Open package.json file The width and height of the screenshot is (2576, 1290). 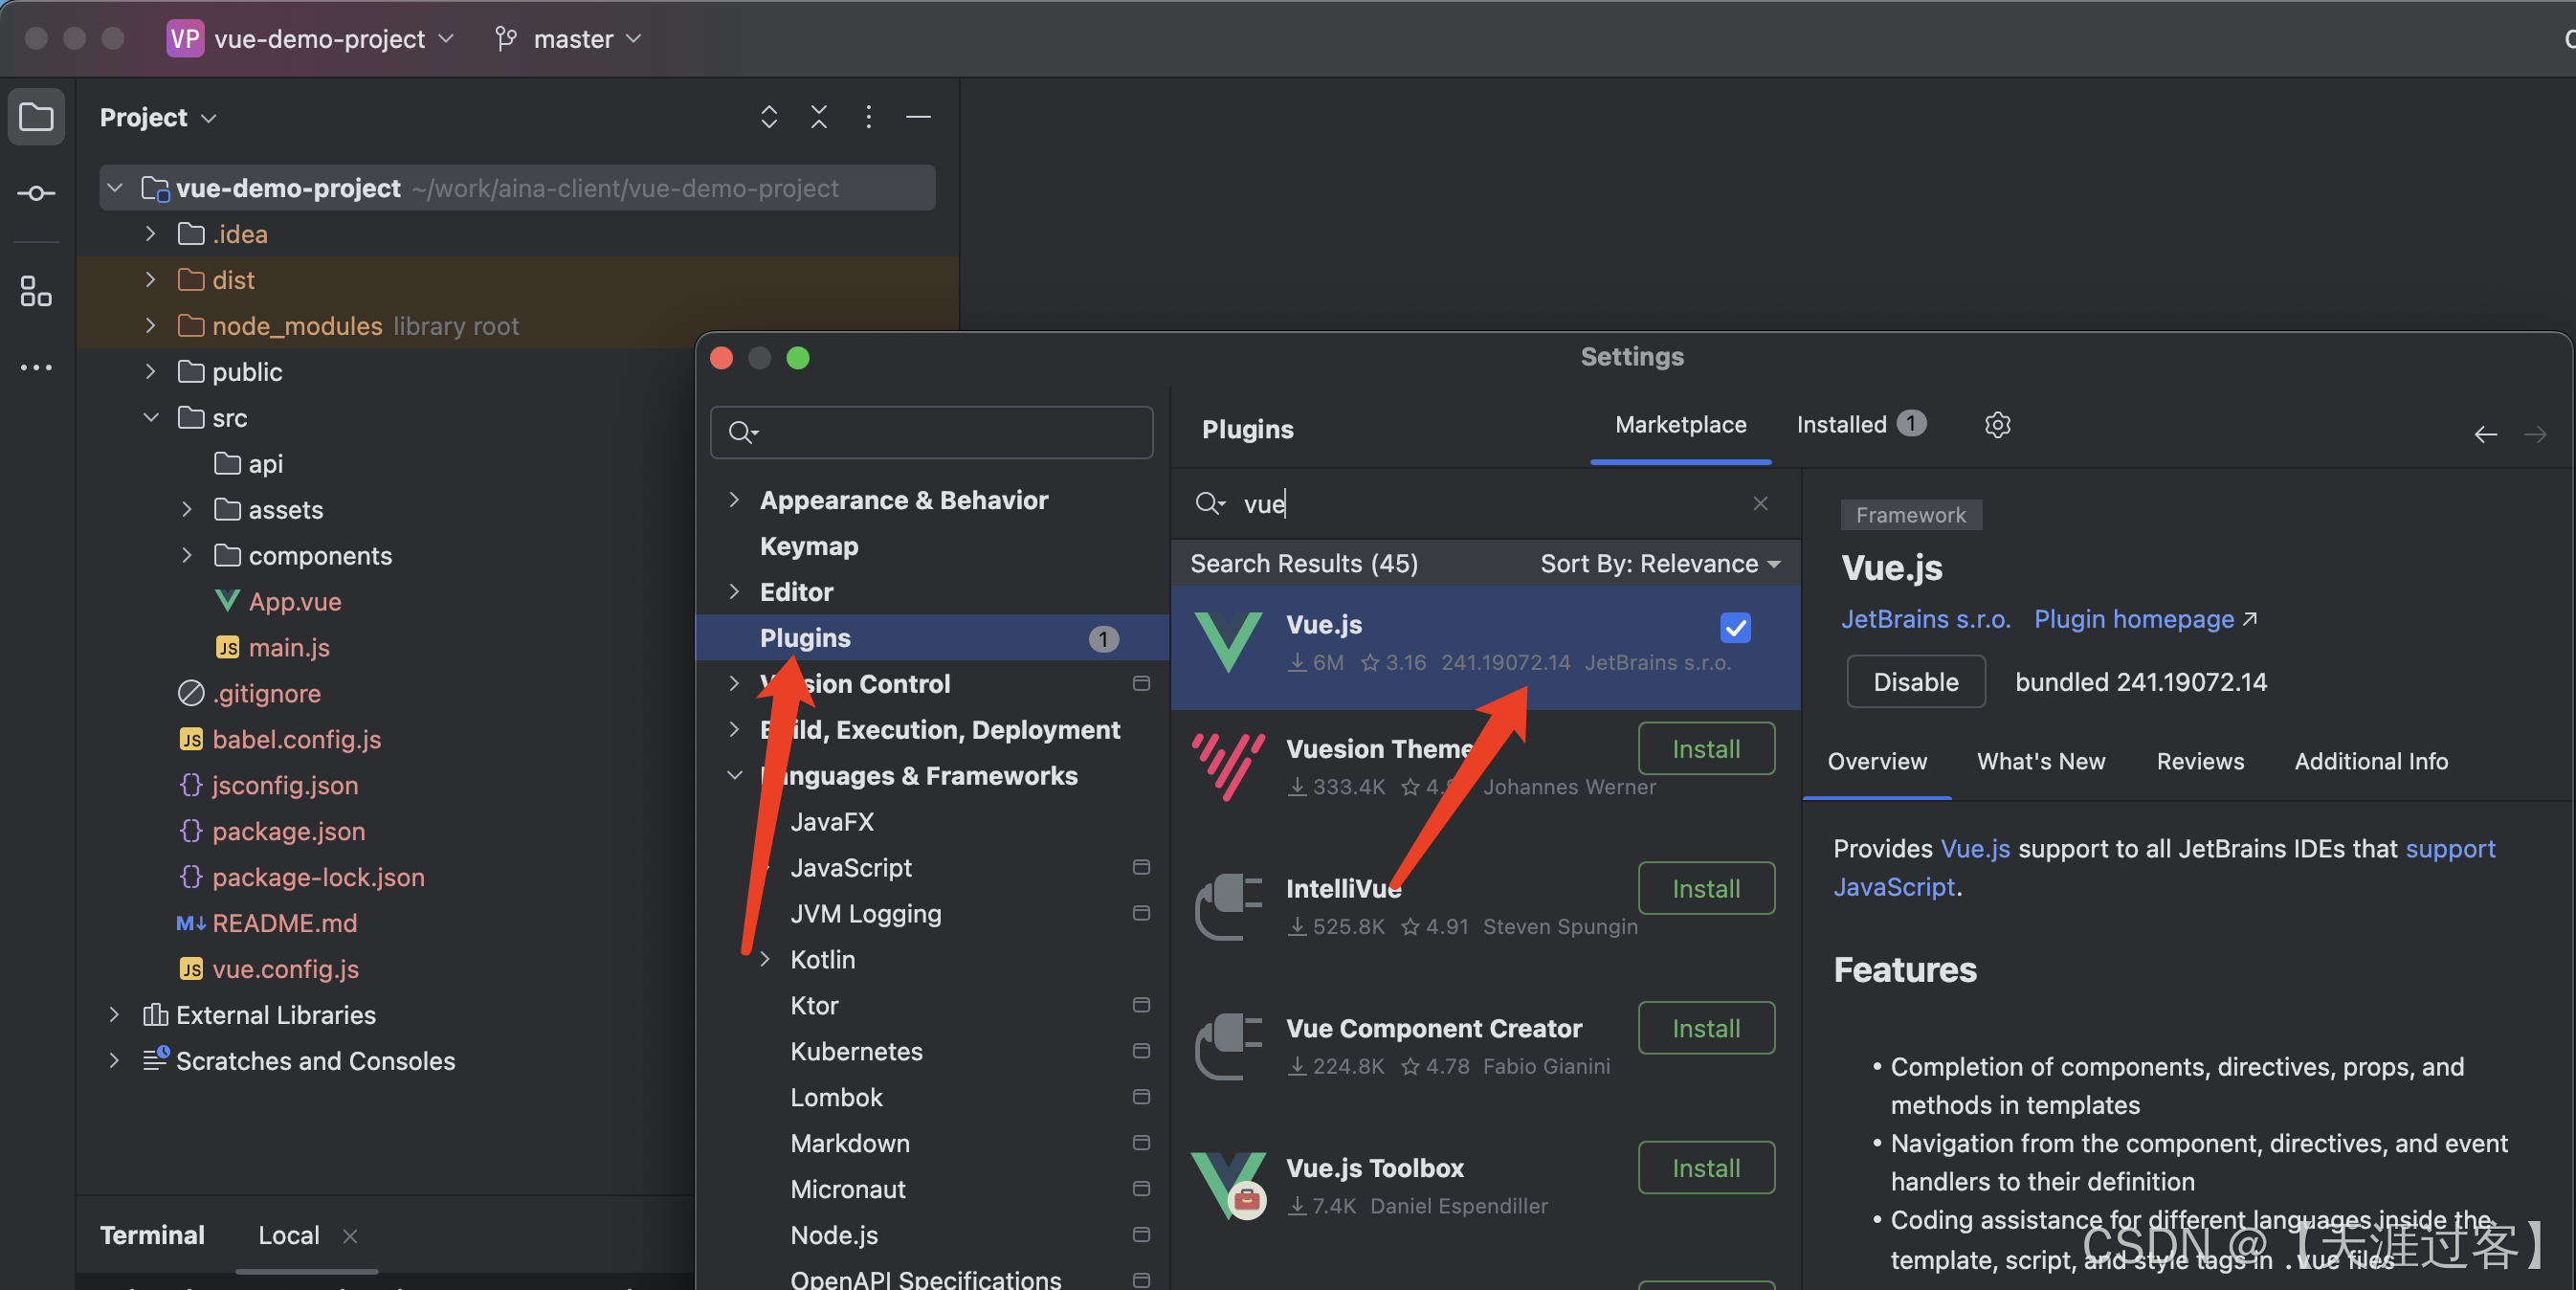(288, 832)
